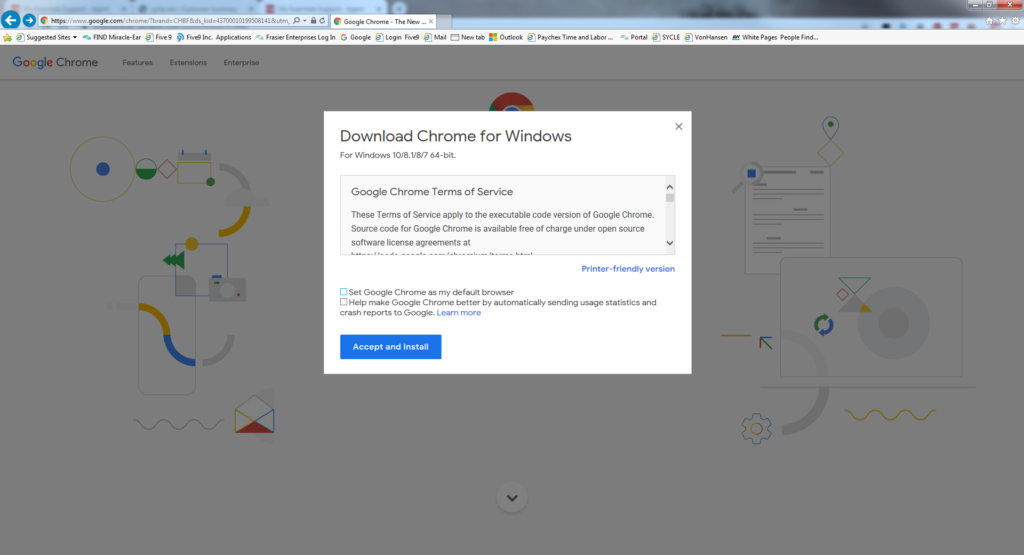Open White Pages People Find favorite
The image size is (1024, 555).
click(x=775, y=37)
